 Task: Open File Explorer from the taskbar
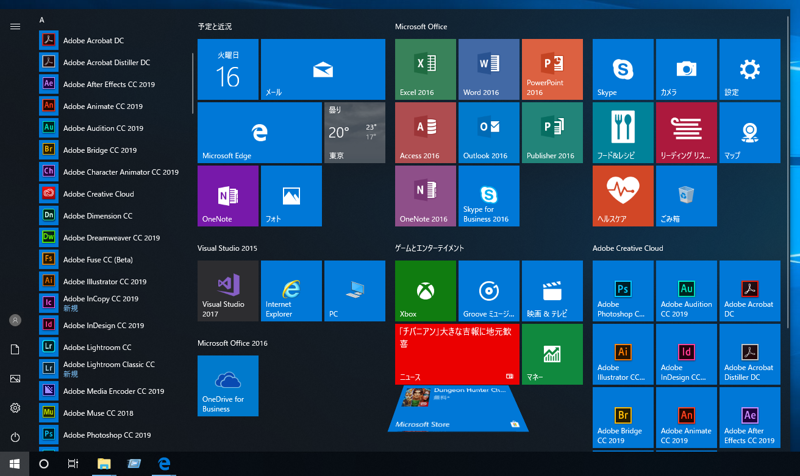[104, 464]
